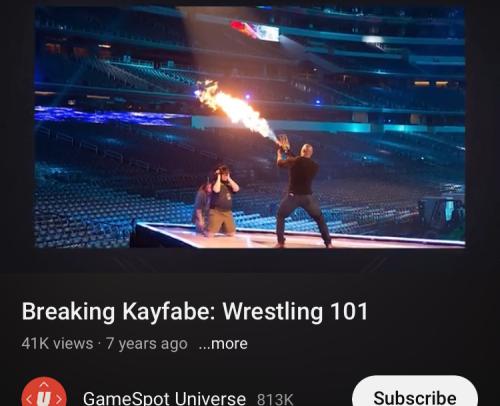The image size is (500, 406).
Task: Click the man holding the flamethrower
Action: tap(302, 195)
